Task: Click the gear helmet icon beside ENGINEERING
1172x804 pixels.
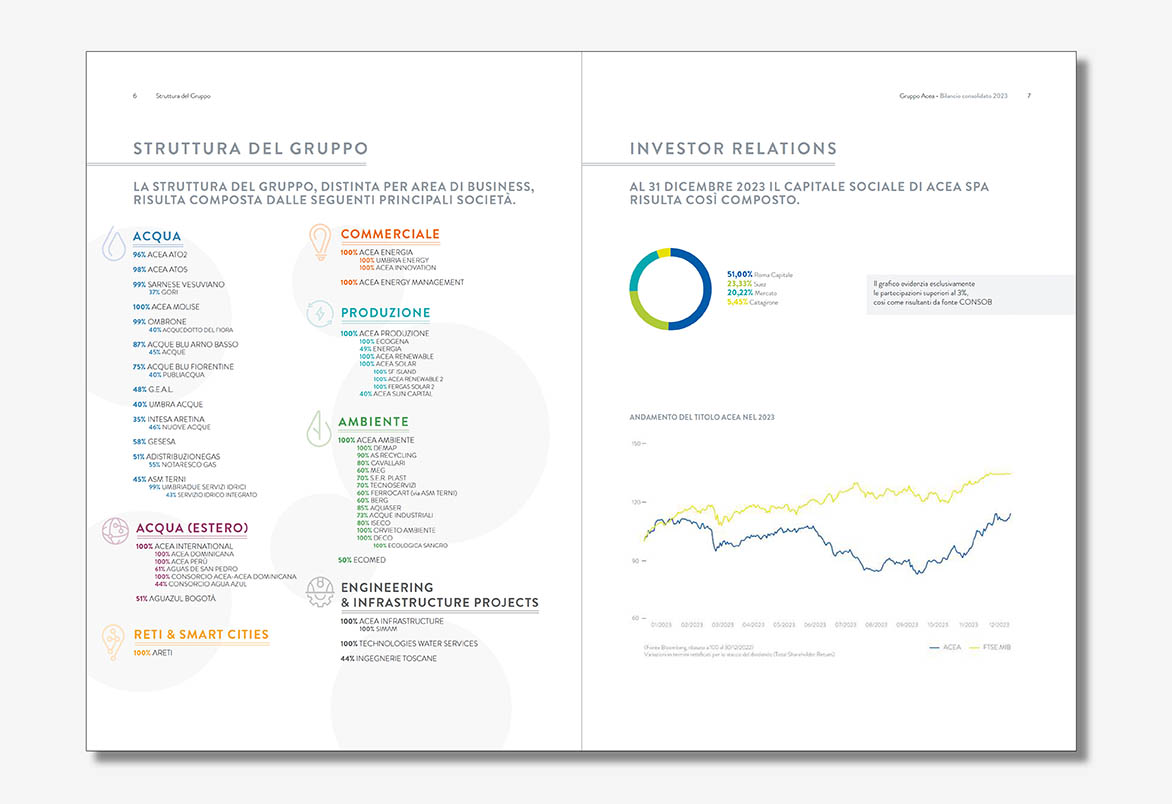Action: click(320, 592)
